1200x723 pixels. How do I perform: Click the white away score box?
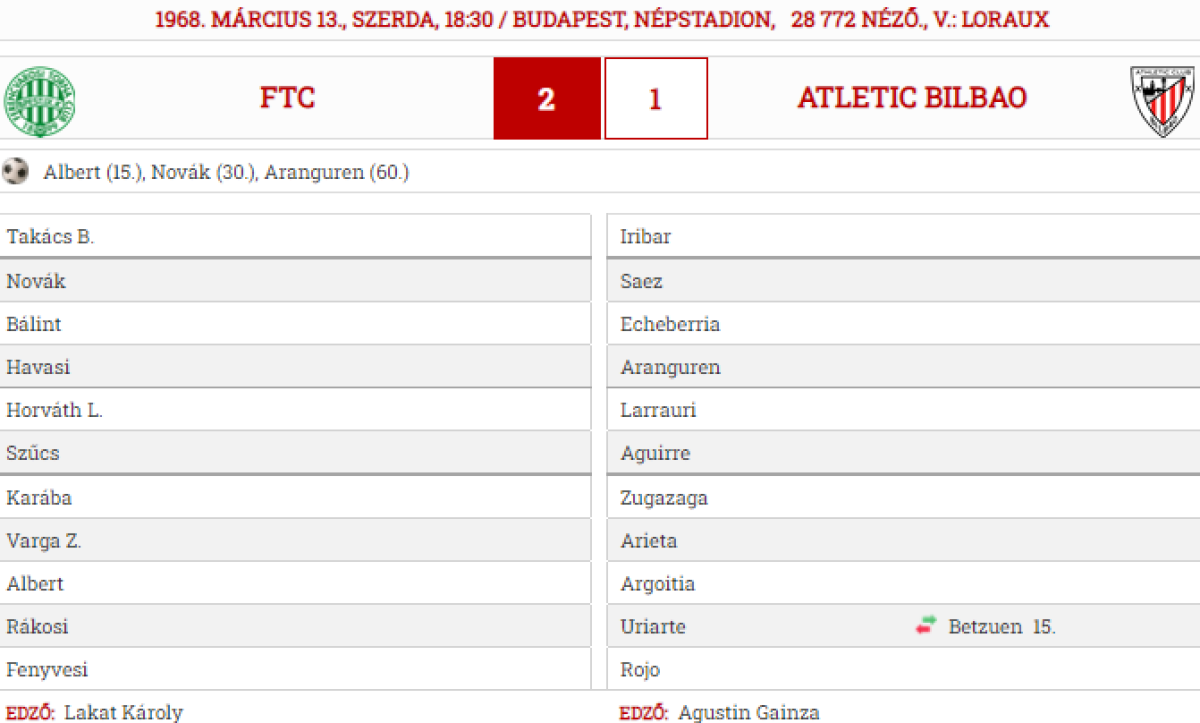655,99
